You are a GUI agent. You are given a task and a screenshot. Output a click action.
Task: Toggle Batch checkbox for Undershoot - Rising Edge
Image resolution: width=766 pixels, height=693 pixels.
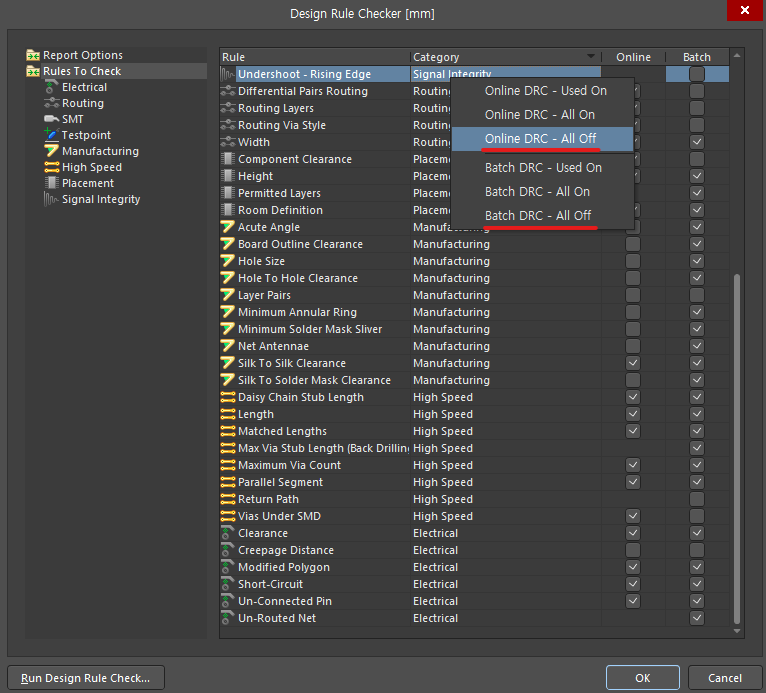click(x=697, y=74)
